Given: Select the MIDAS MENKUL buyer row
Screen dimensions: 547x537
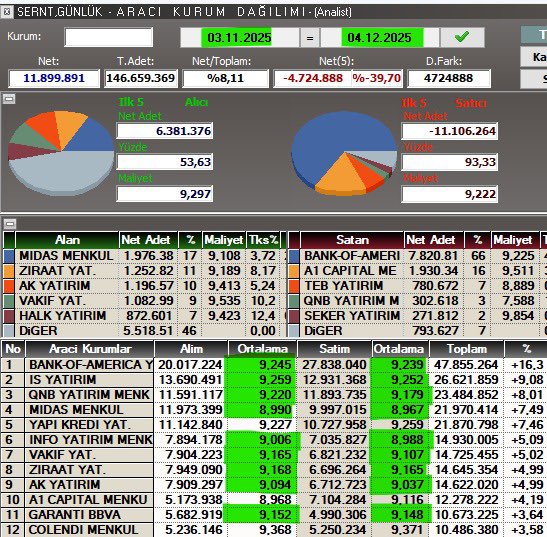Looking at the screenshot, I should tap(144, 256).
